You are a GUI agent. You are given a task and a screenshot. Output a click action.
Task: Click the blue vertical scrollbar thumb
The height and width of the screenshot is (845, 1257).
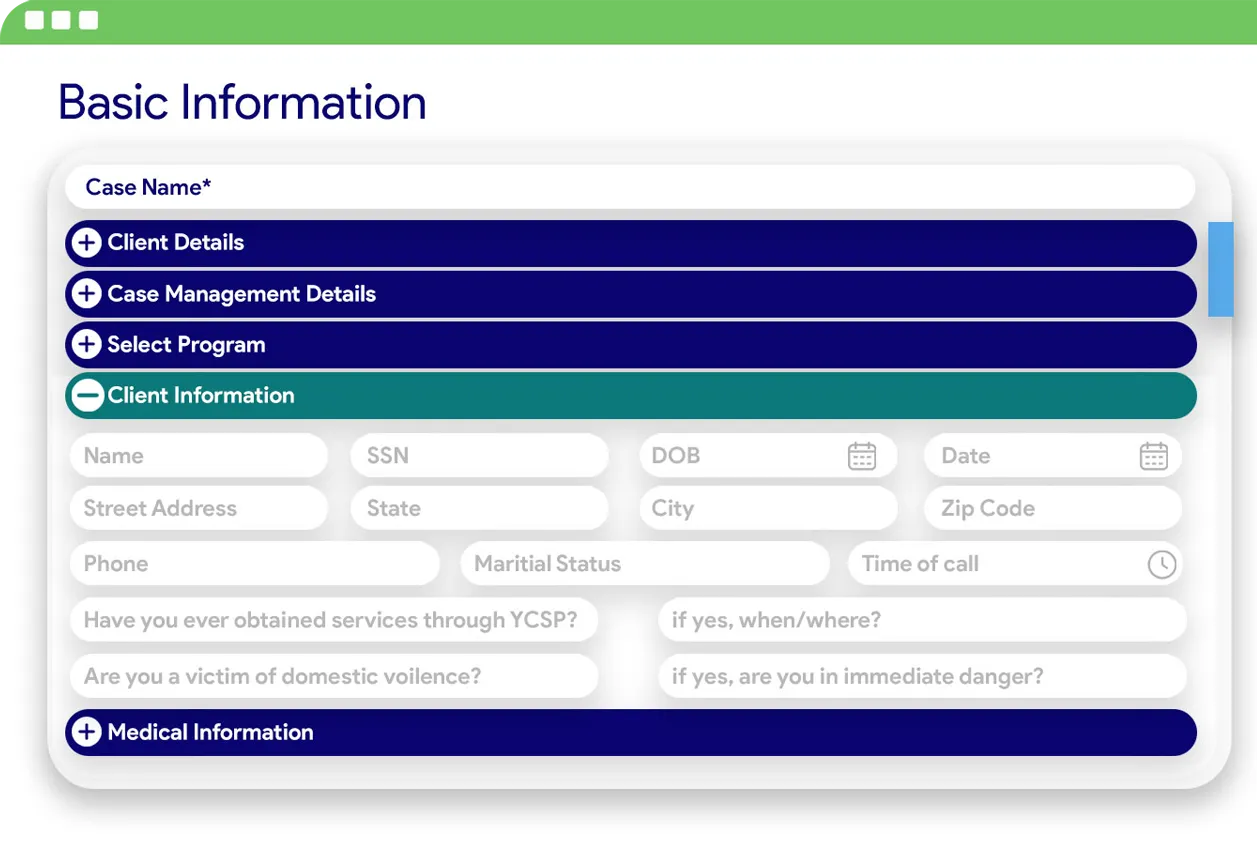(1220, 269)
